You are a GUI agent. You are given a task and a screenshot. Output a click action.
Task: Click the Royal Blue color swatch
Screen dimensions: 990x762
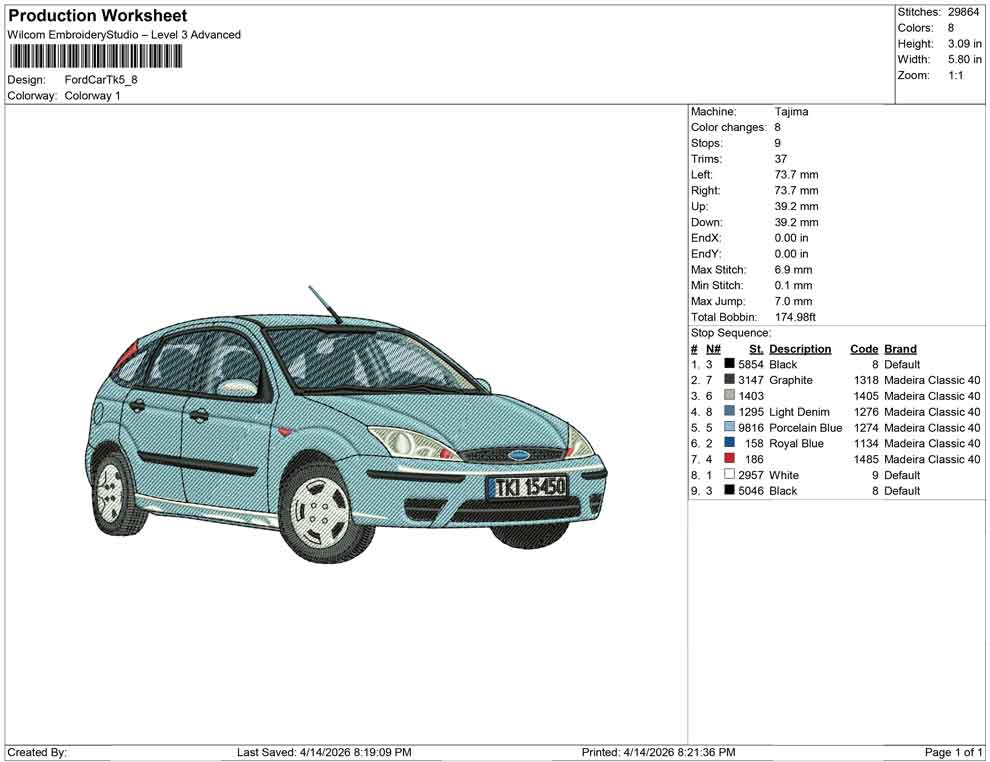[729, 443]
